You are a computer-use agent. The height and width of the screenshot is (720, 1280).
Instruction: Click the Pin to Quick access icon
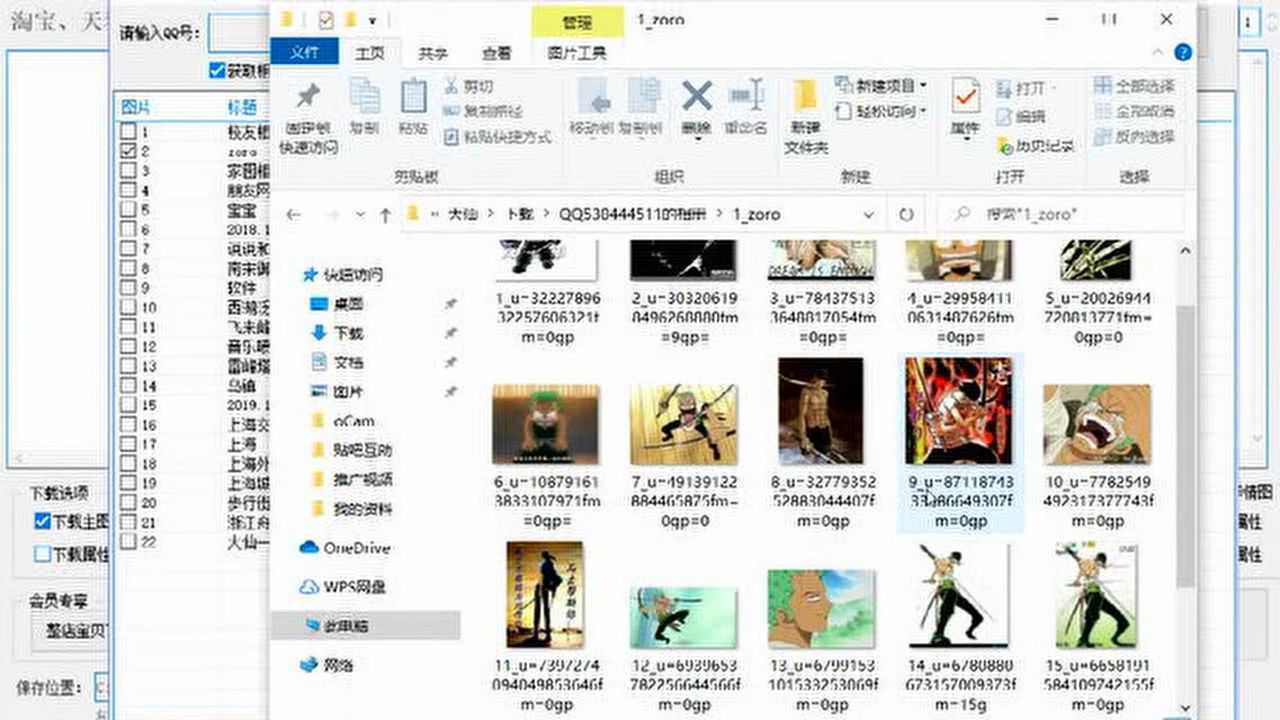[x=308, y=96]
